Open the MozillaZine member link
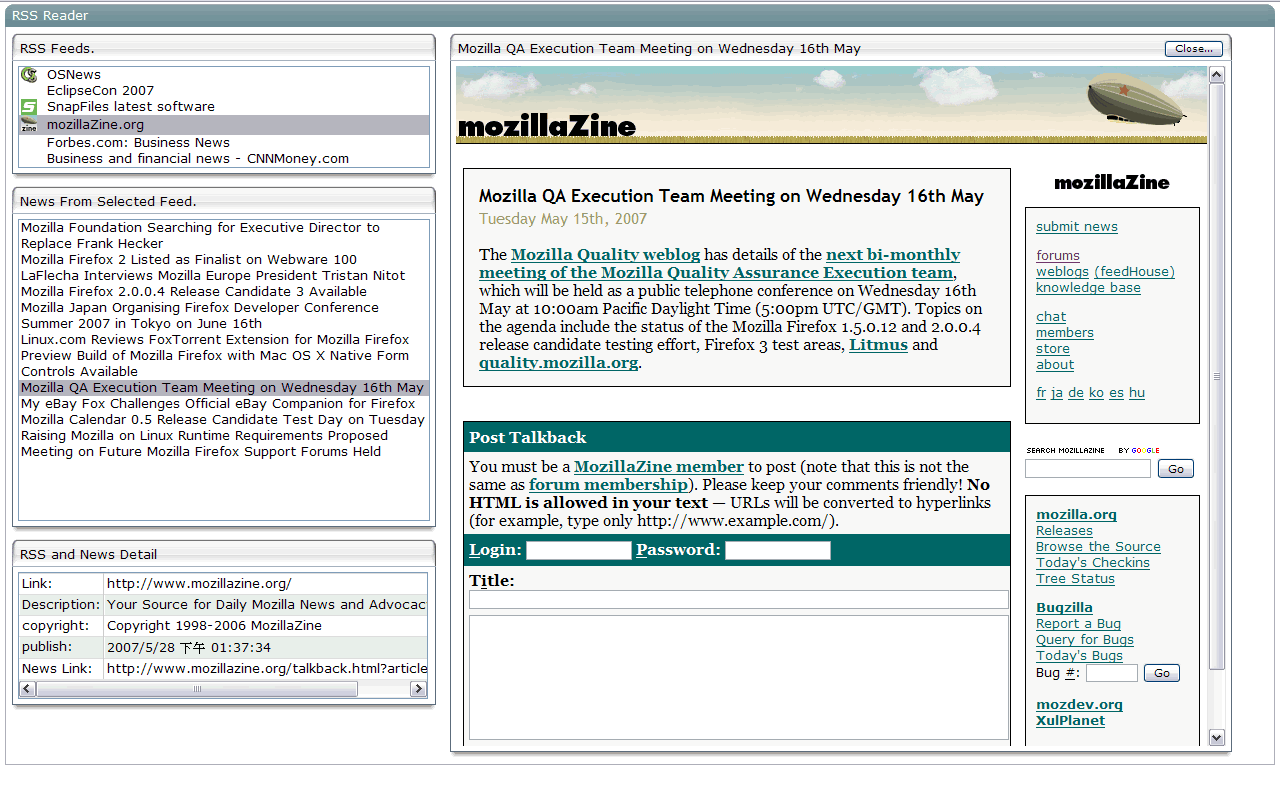Screen dimensions: 1280x786 click(659, 467)
